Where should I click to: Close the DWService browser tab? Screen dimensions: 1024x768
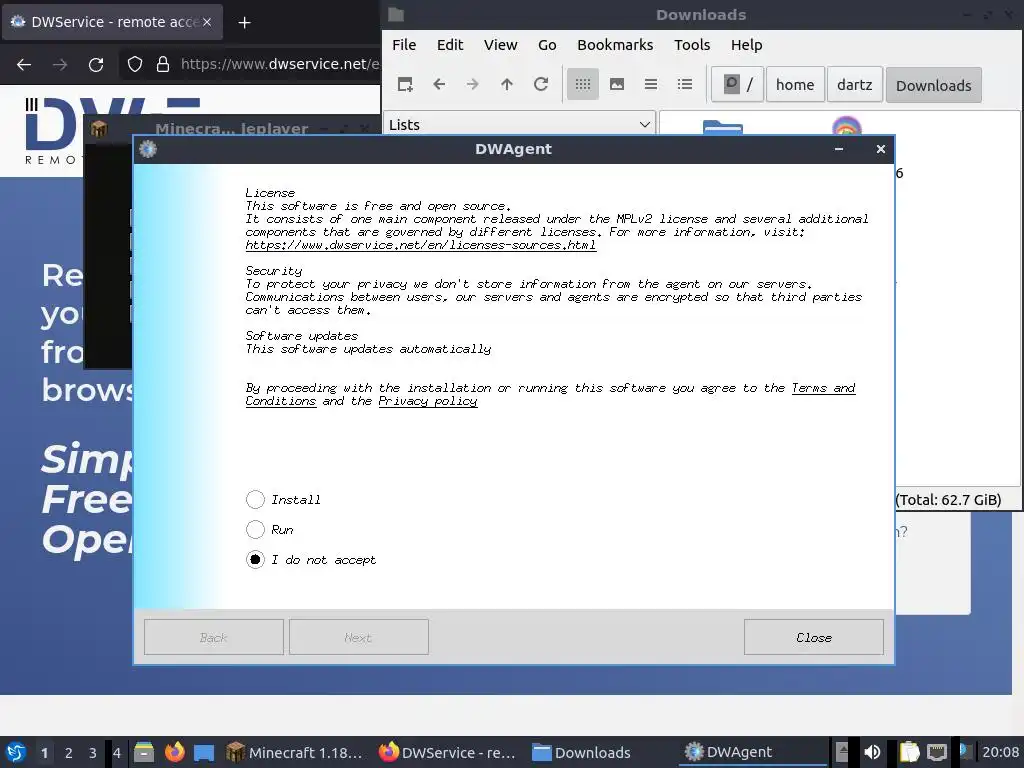pyautogui.click(x=206, y=22)
